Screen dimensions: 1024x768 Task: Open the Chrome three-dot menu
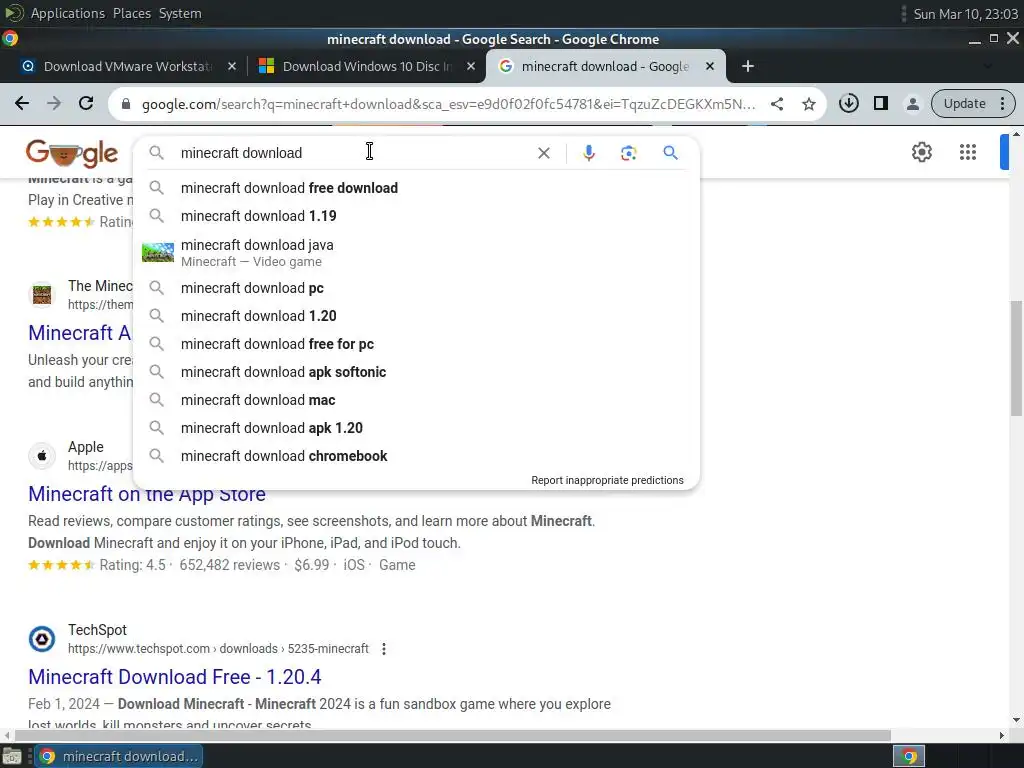coord(1002,103)
